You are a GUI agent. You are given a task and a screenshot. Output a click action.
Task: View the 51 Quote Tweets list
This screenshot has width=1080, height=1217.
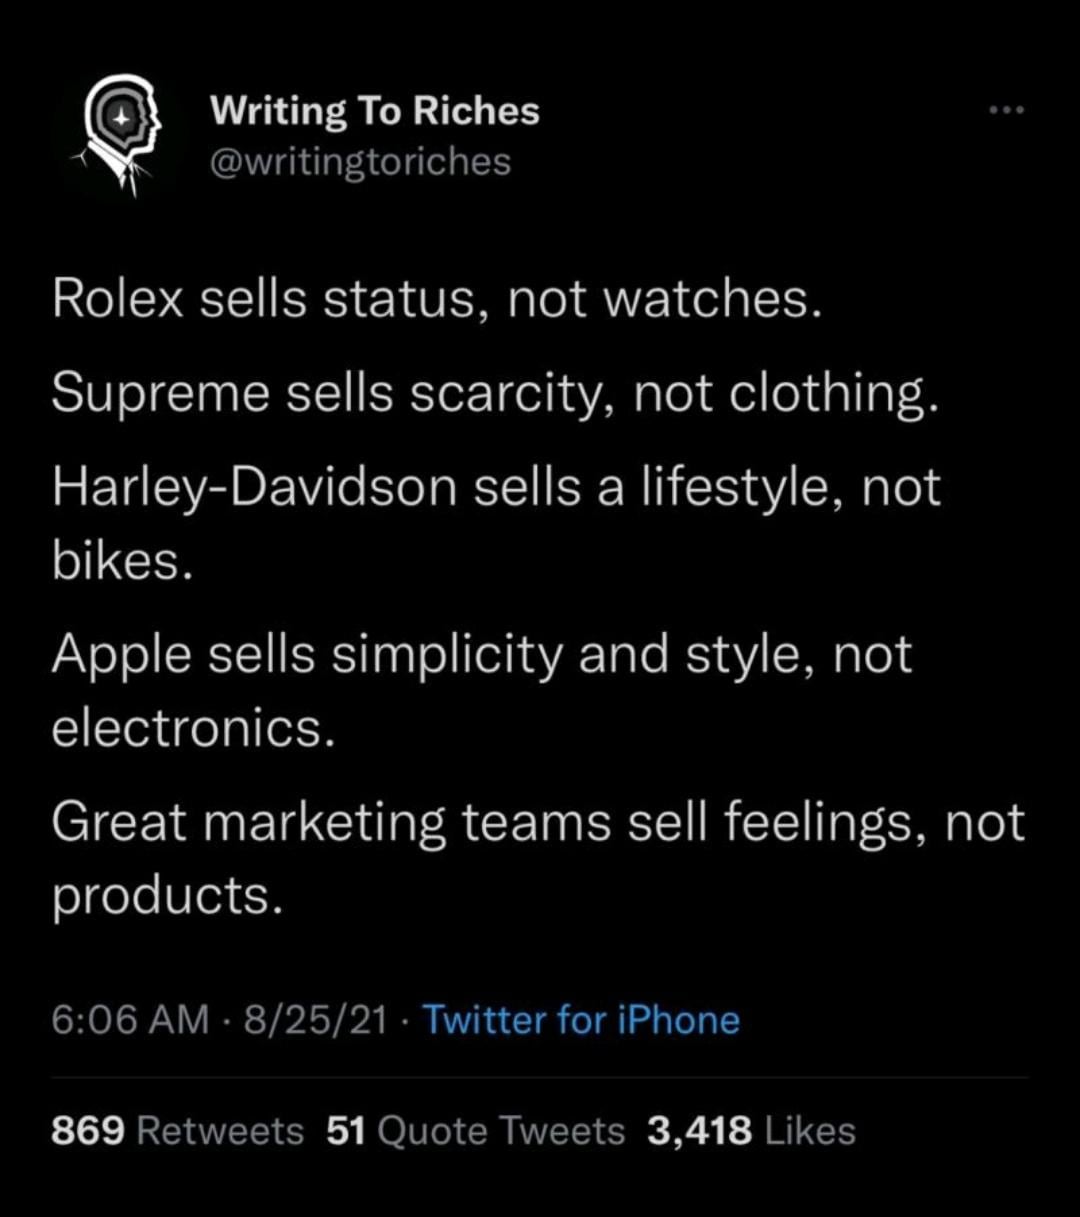click(475, 1131)
